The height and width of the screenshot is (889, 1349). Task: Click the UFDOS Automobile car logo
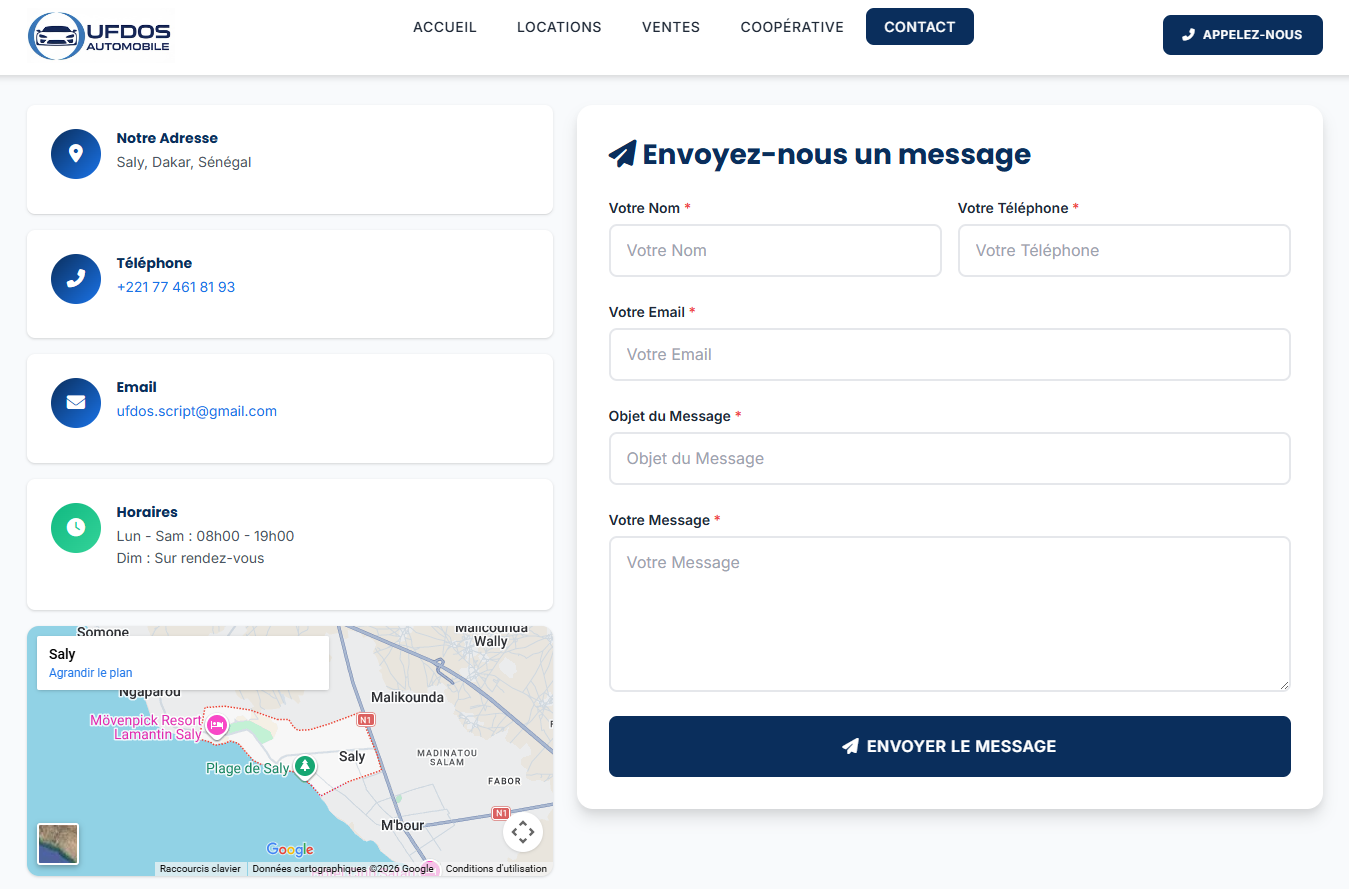(58, 36)
